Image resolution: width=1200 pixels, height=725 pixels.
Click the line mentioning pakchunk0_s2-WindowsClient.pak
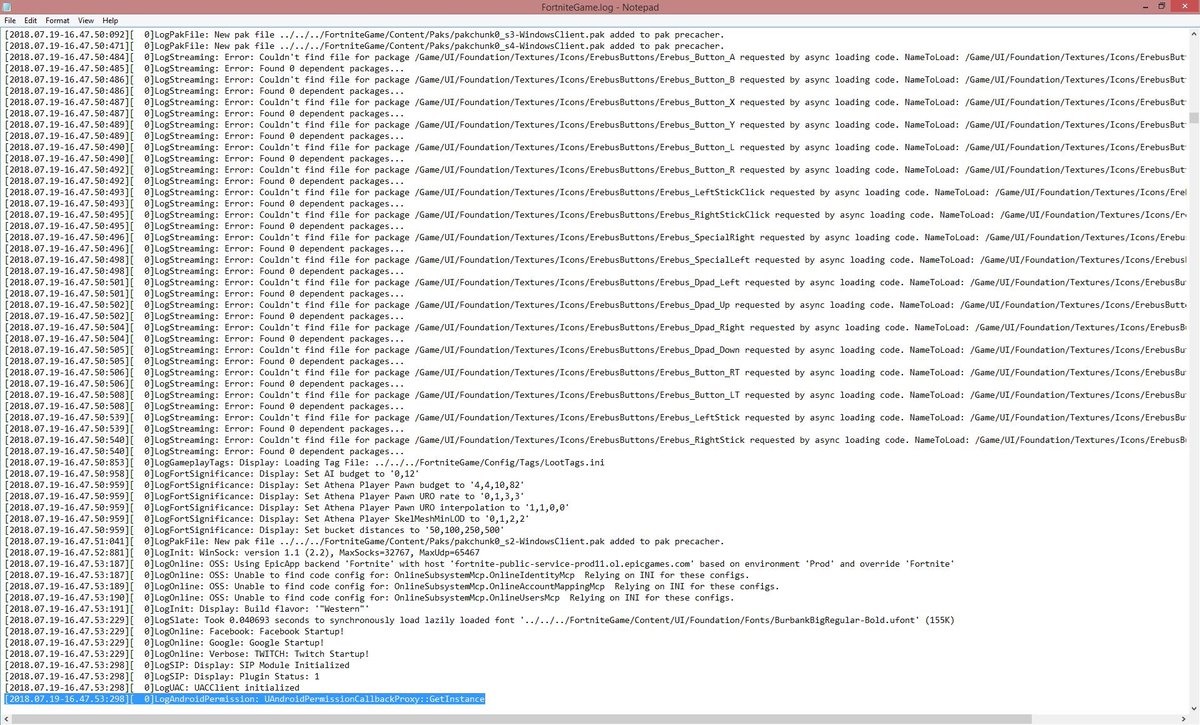tap(365, 540)
